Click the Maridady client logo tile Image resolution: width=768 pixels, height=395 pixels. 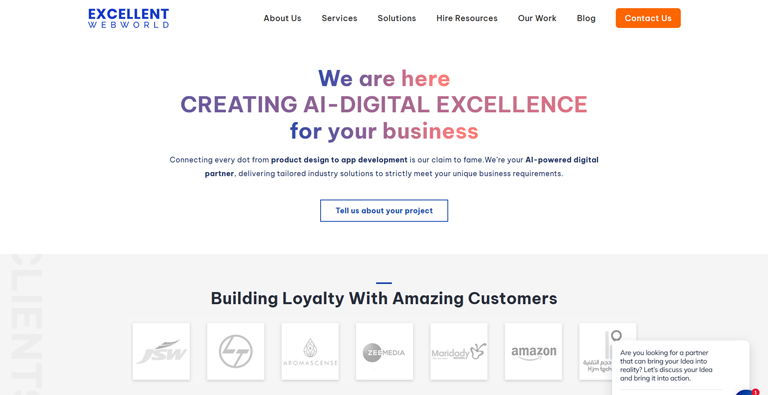(459, 351)
